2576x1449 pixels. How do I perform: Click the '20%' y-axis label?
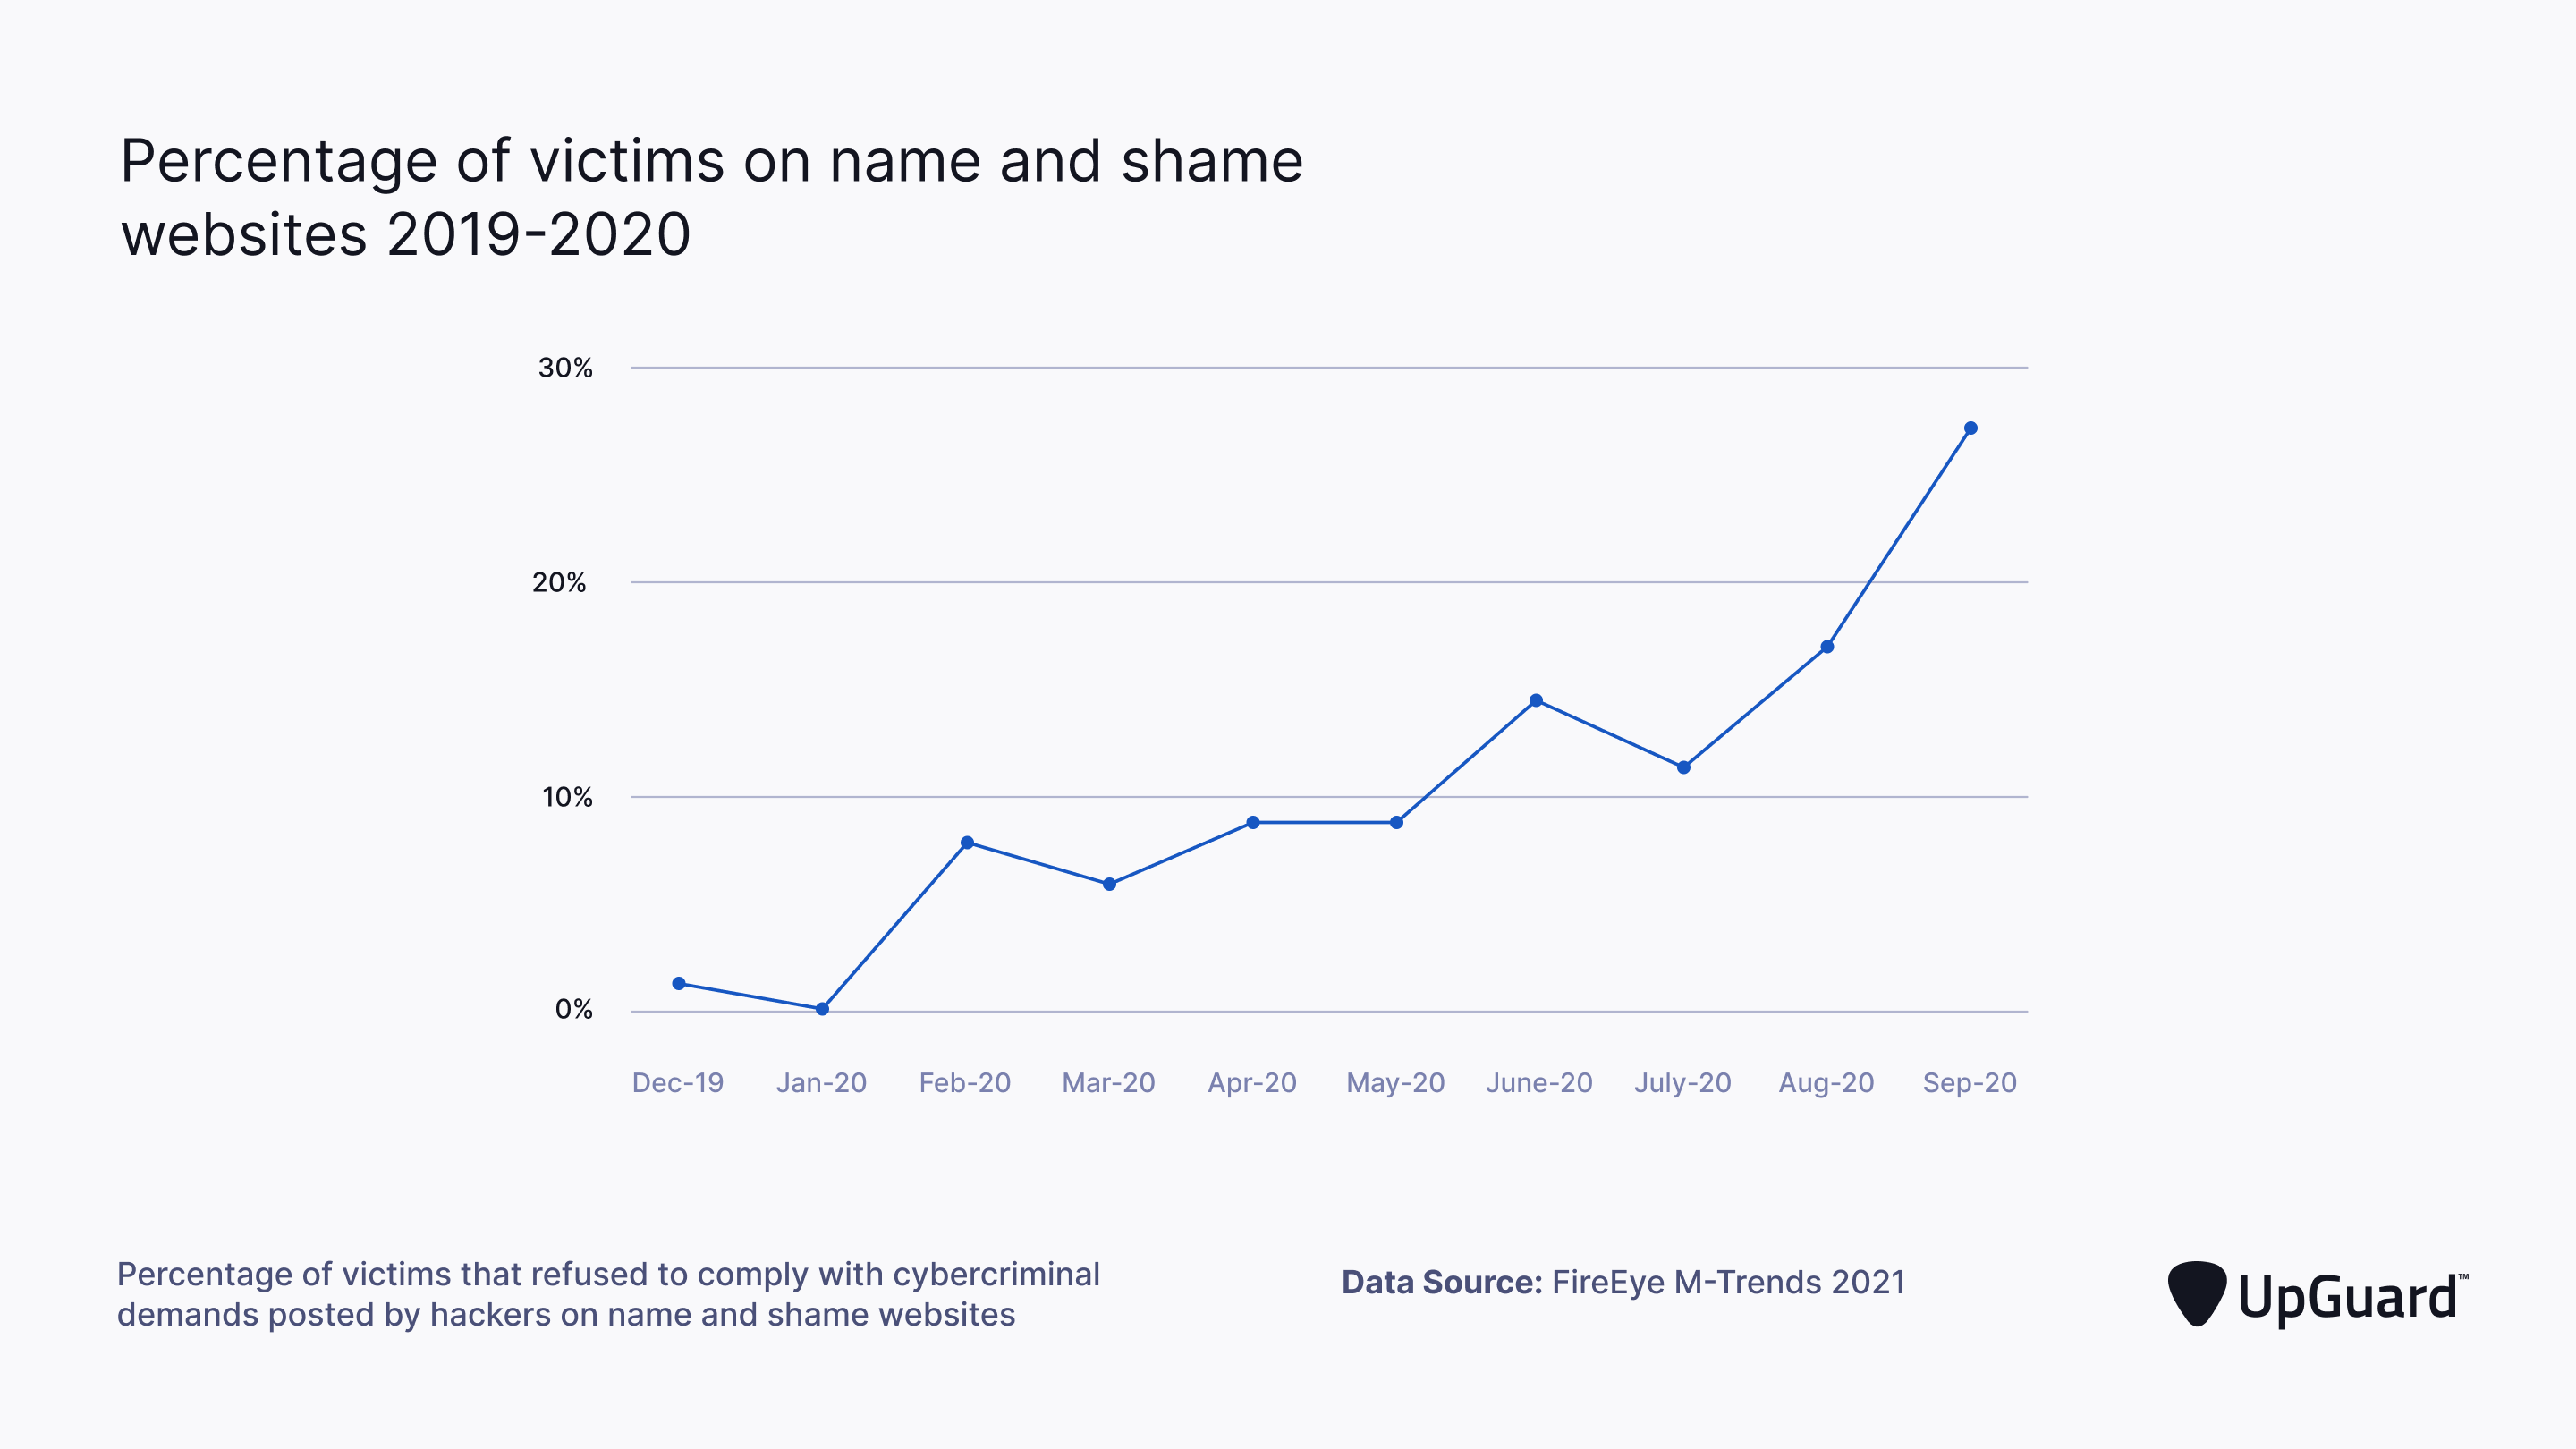[559, 582]
